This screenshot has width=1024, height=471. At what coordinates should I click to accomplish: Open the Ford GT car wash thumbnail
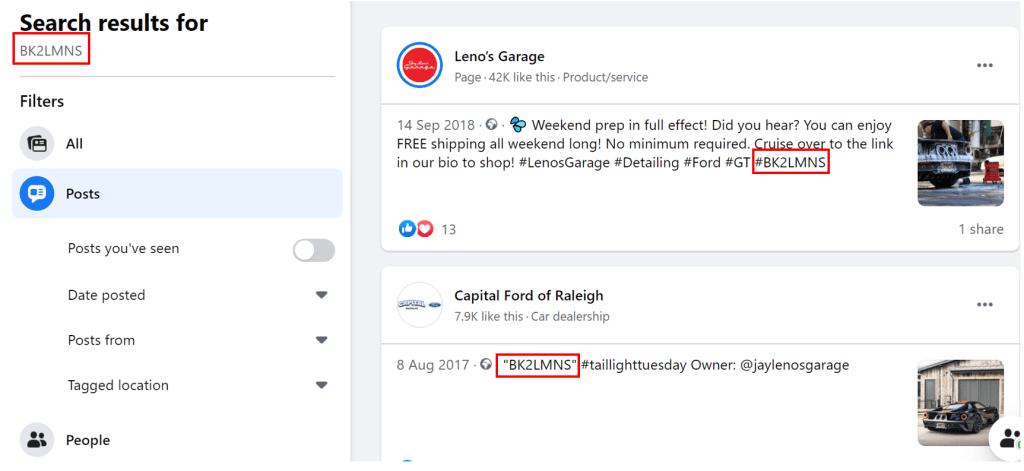[961, 163]
